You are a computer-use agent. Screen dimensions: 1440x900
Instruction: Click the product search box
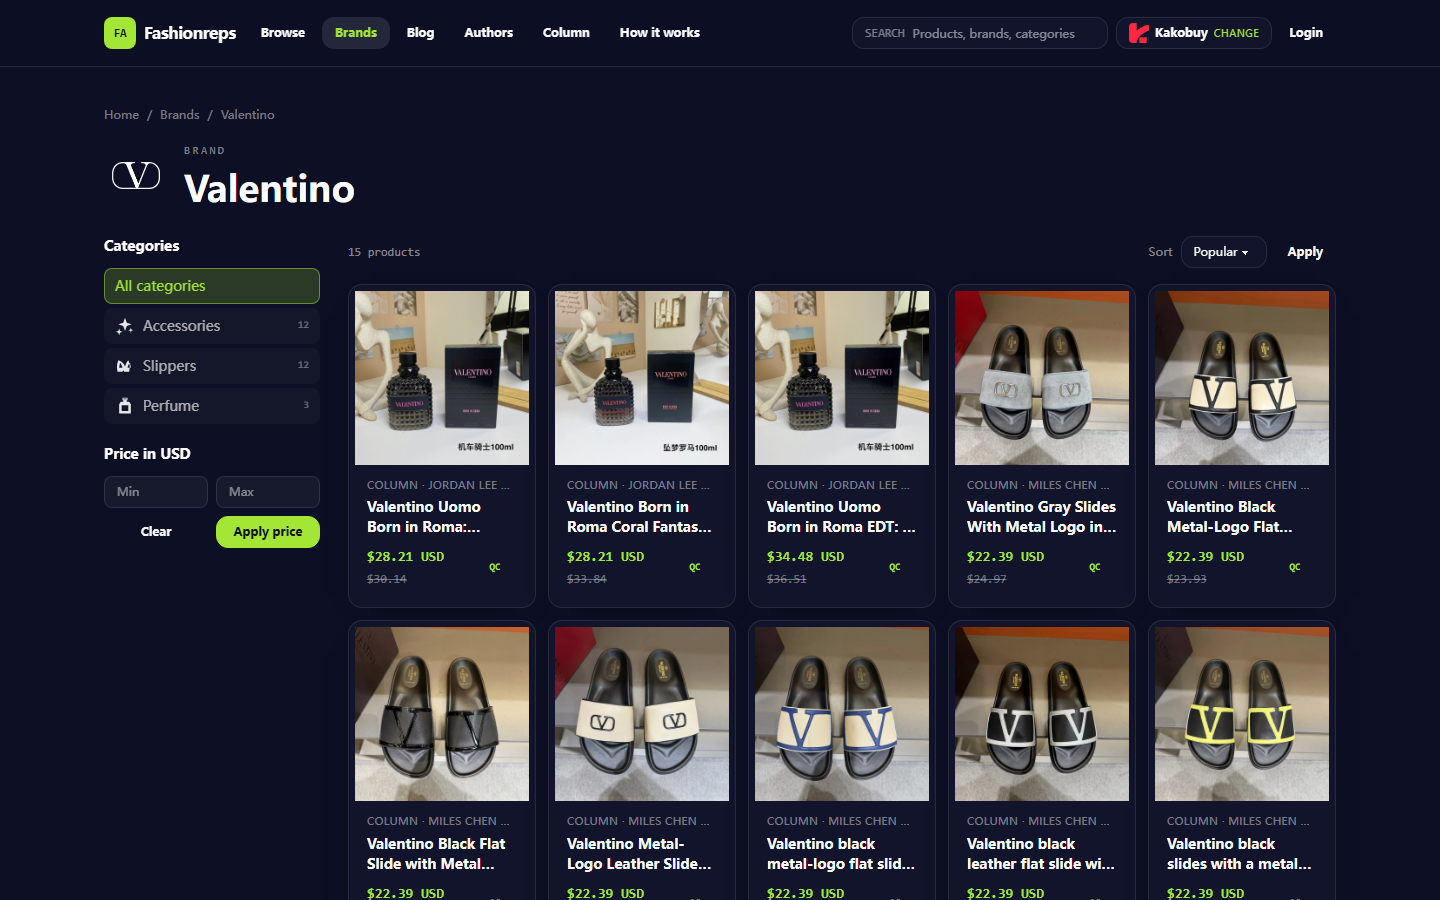(x=980, y=33)
